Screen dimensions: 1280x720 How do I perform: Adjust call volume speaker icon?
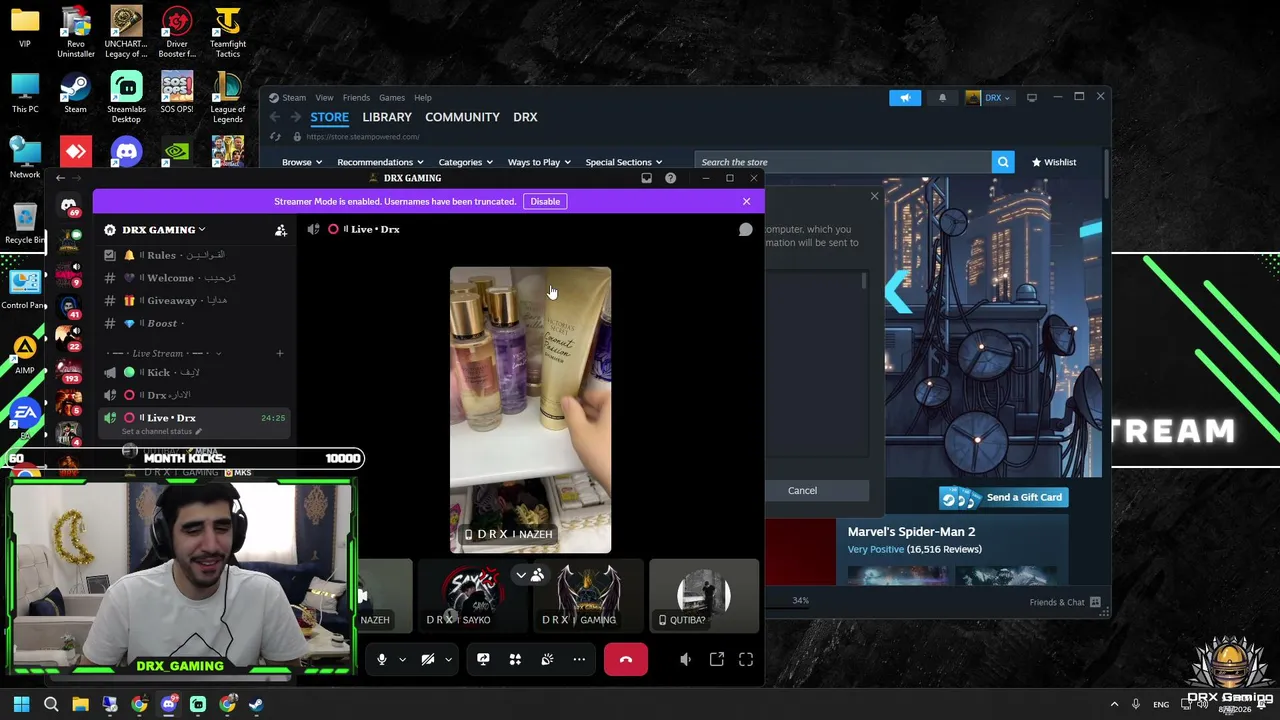click(x=685, y=660)
